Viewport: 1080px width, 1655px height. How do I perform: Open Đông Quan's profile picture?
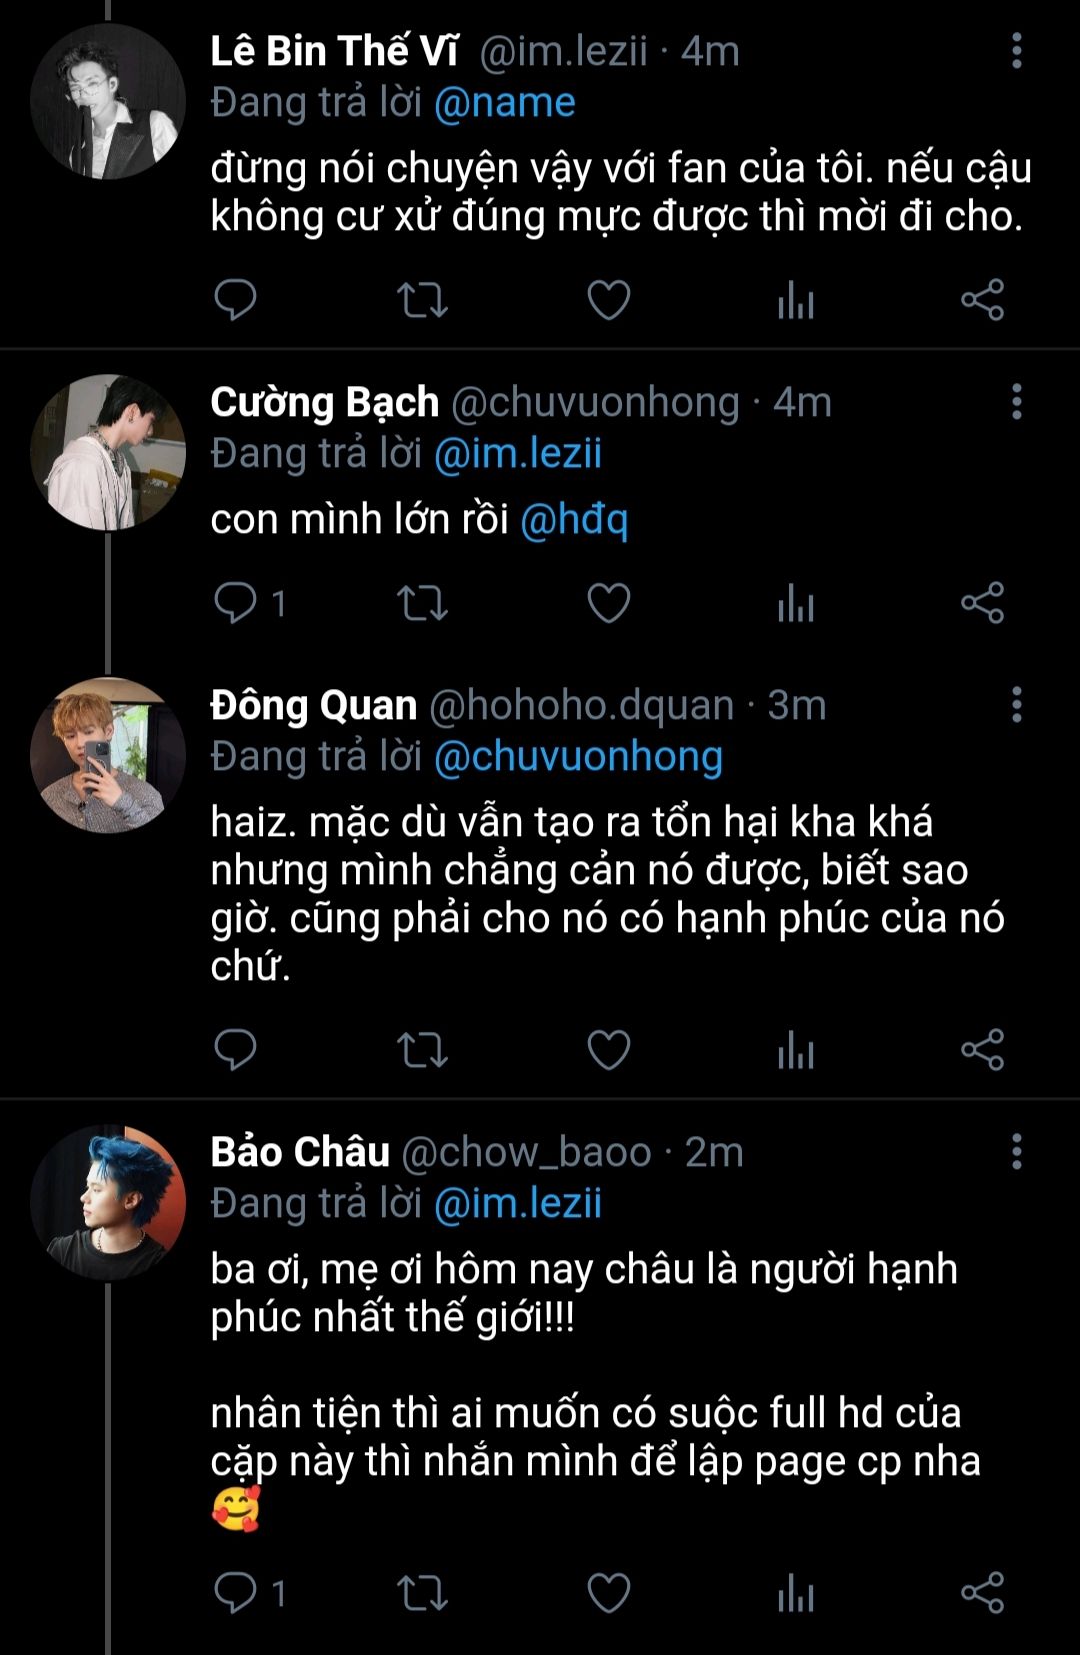[x=108, y=755]
